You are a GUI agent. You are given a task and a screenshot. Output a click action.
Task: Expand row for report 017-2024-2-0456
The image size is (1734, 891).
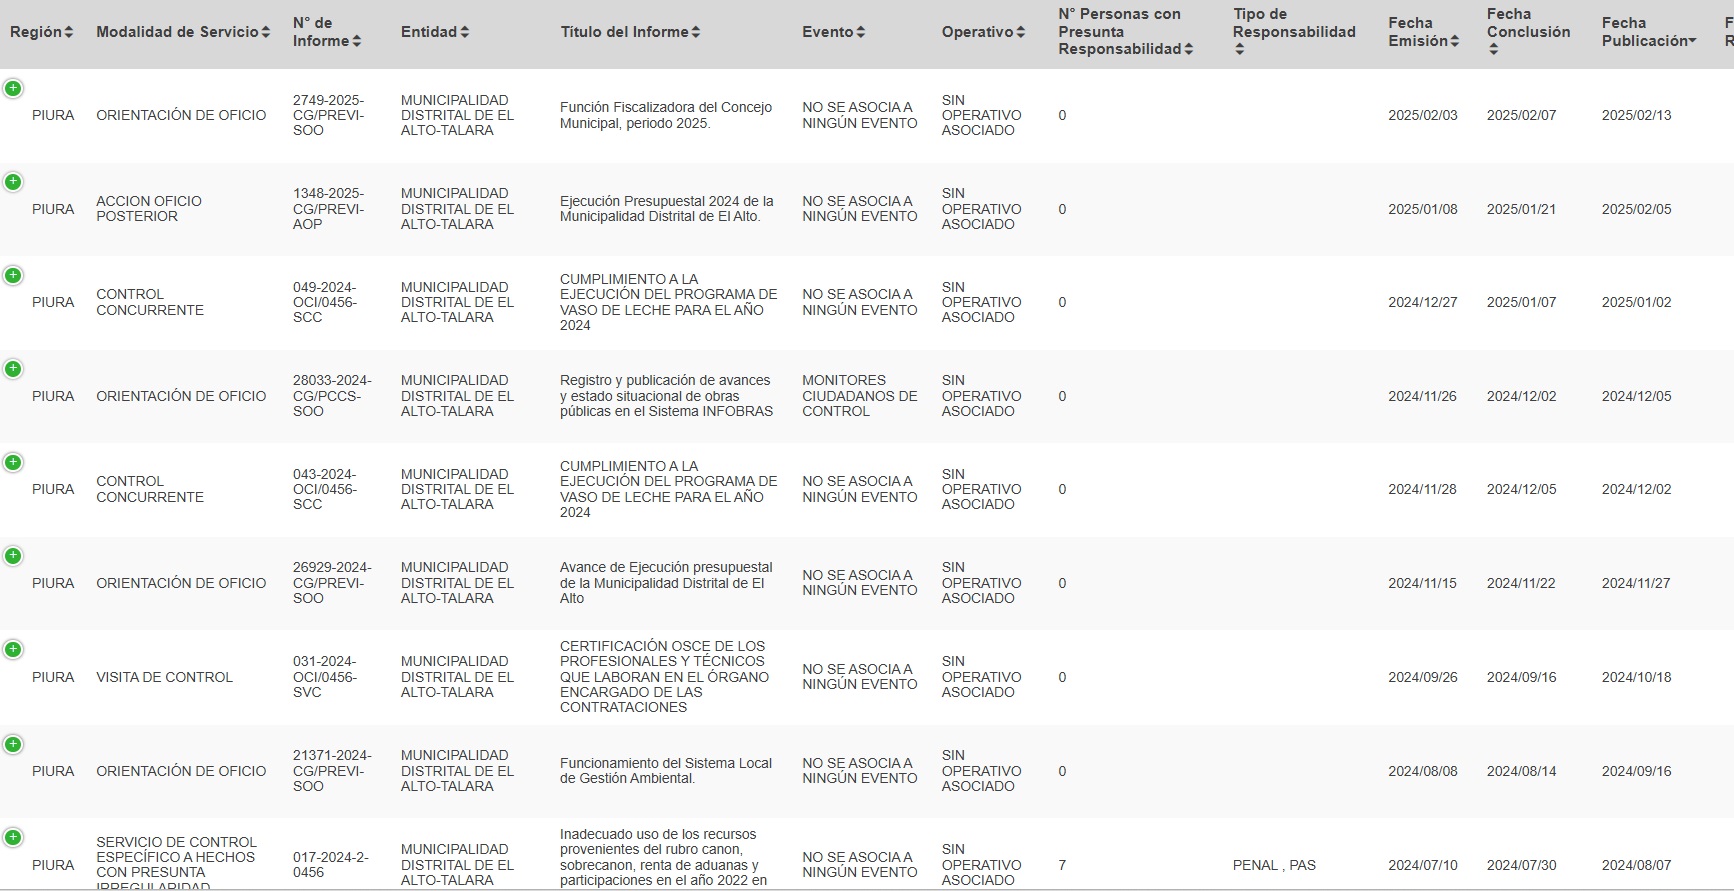13,838
